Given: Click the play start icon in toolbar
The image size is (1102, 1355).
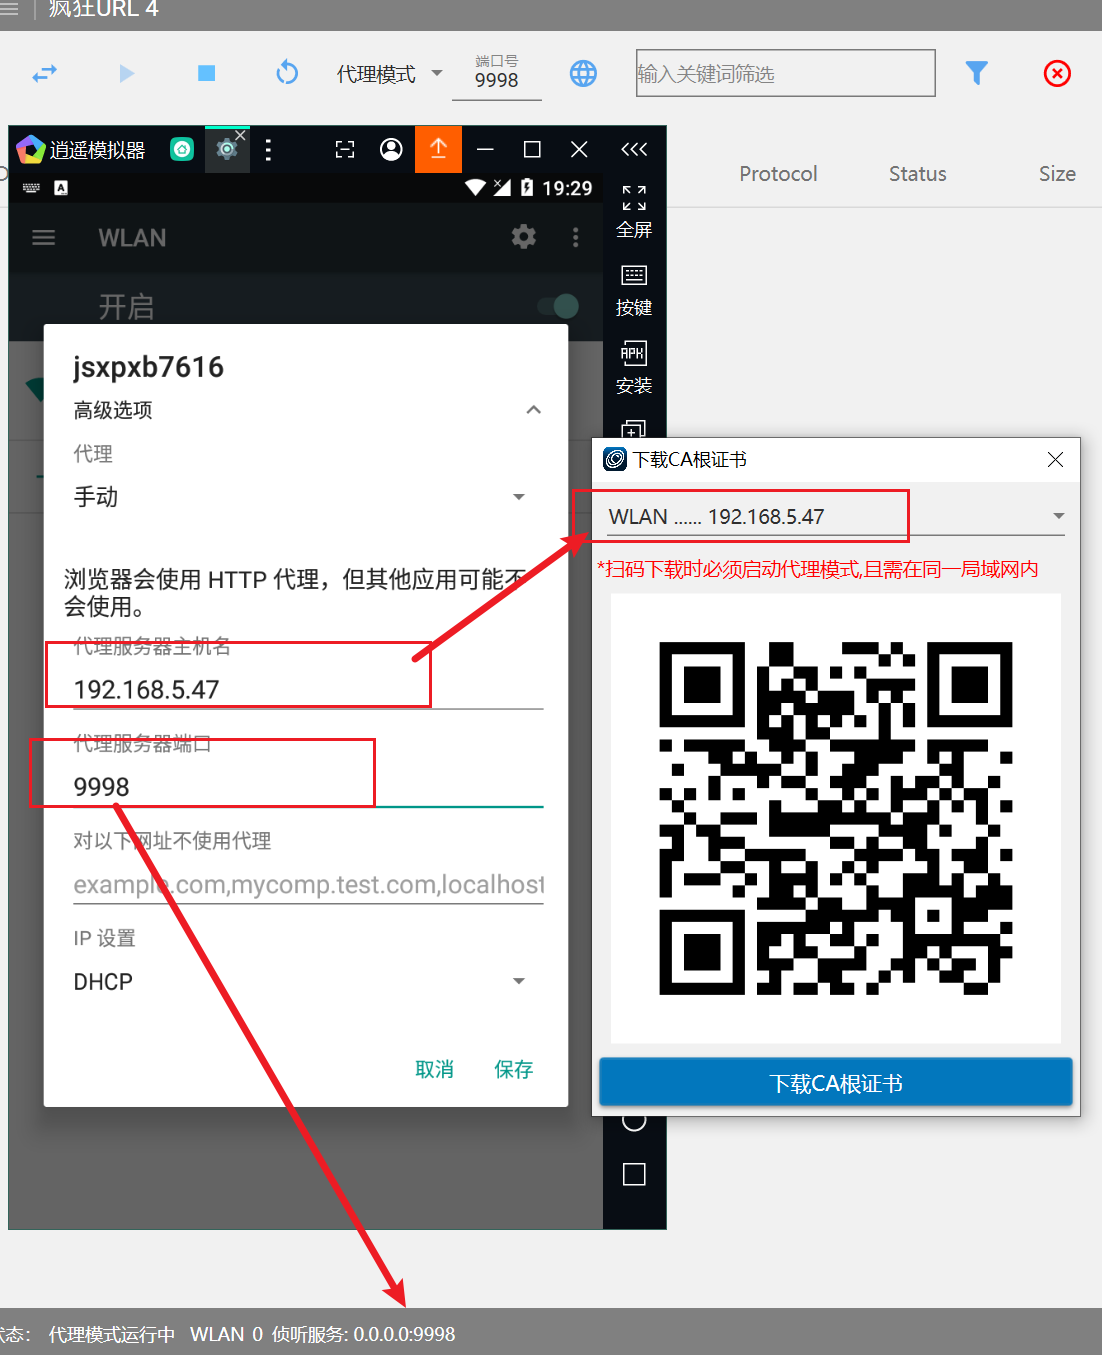Looking at the screenshot, I should pos(126,73).
